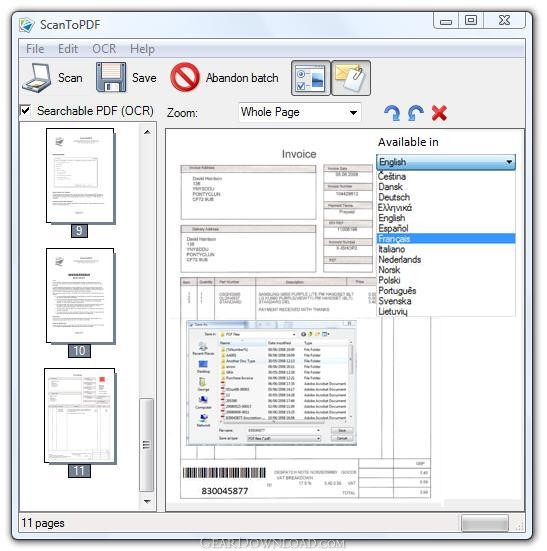The height and width of the screenshot is (551, 547).
Task: Click the ScanToPDF title bar app icon
Action: point(27,25)
